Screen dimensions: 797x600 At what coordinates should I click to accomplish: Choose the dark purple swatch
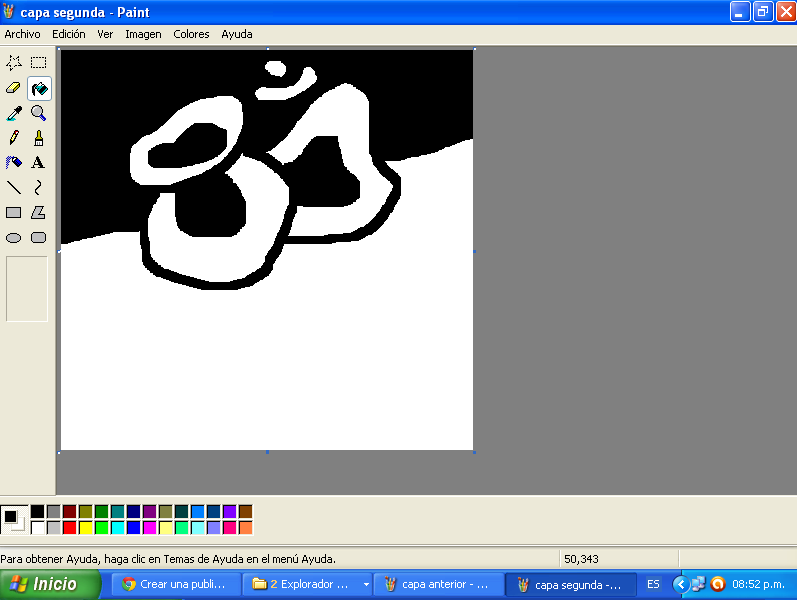(x=149, y=512)
